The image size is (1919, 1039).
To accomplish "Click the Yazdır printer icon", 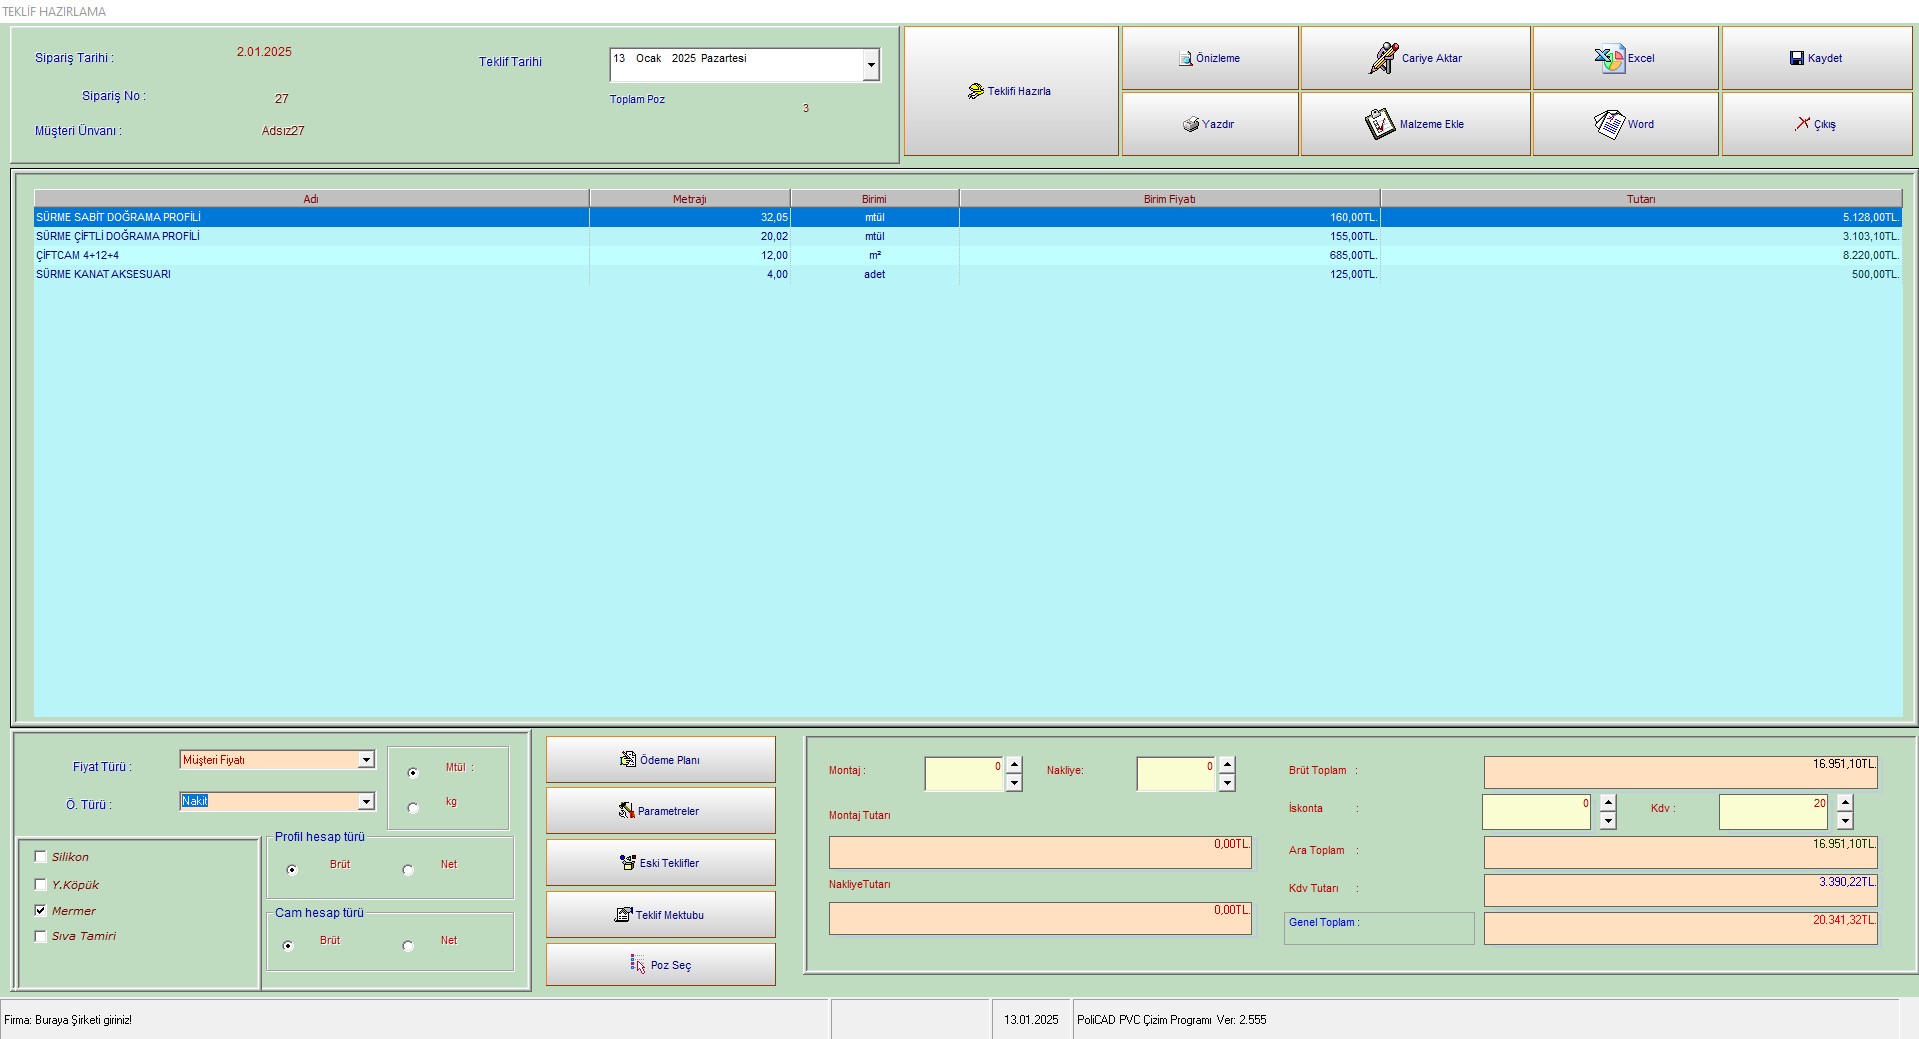I will click(x=1191, y=125).
